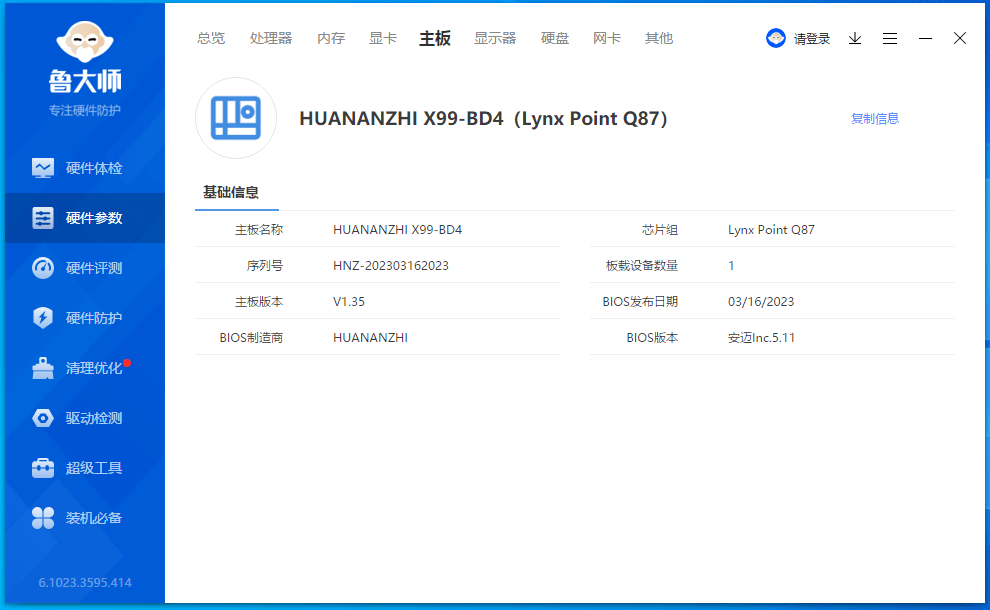
Task: Click BIOS date 03/16/2023
Action: tap(761, 302)
